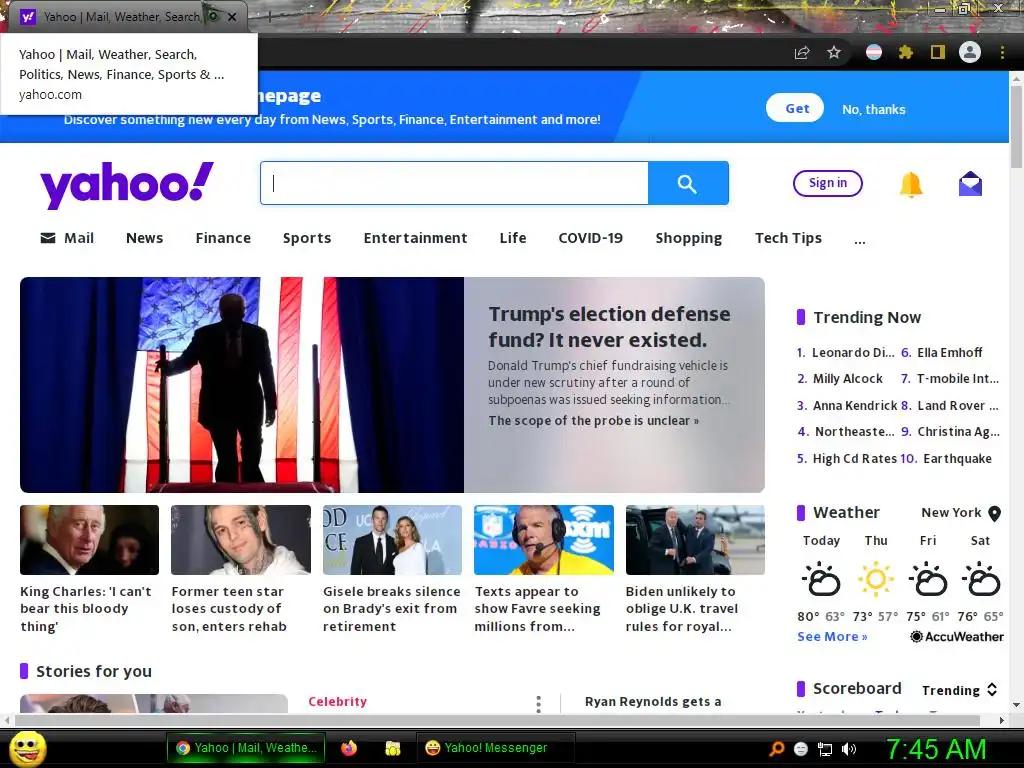Open Biden U.K. travel story thumbnail

click(x=695, y=540)
